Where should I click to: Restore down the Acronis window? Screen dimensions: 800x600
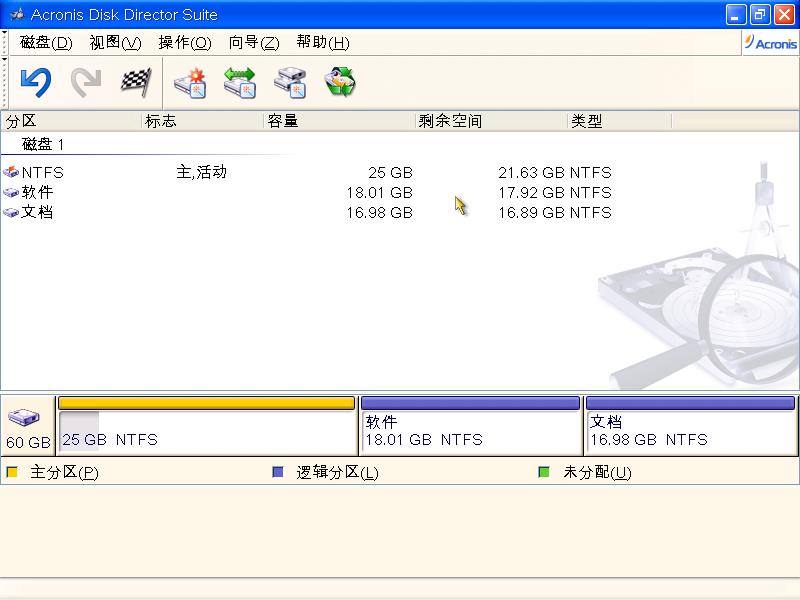760,14
